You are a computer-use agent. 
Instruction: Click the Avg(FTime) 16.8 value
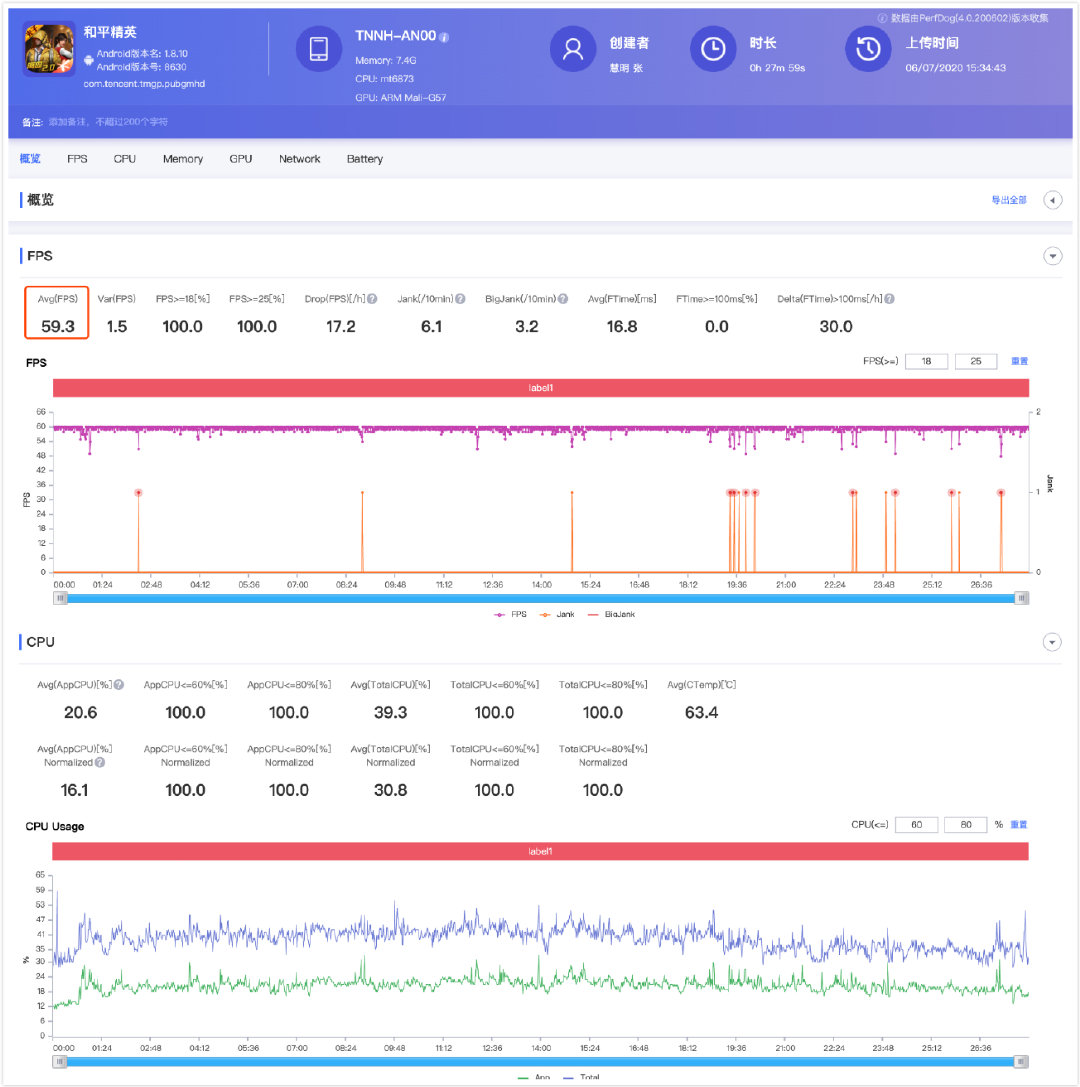tap(622, 327)
